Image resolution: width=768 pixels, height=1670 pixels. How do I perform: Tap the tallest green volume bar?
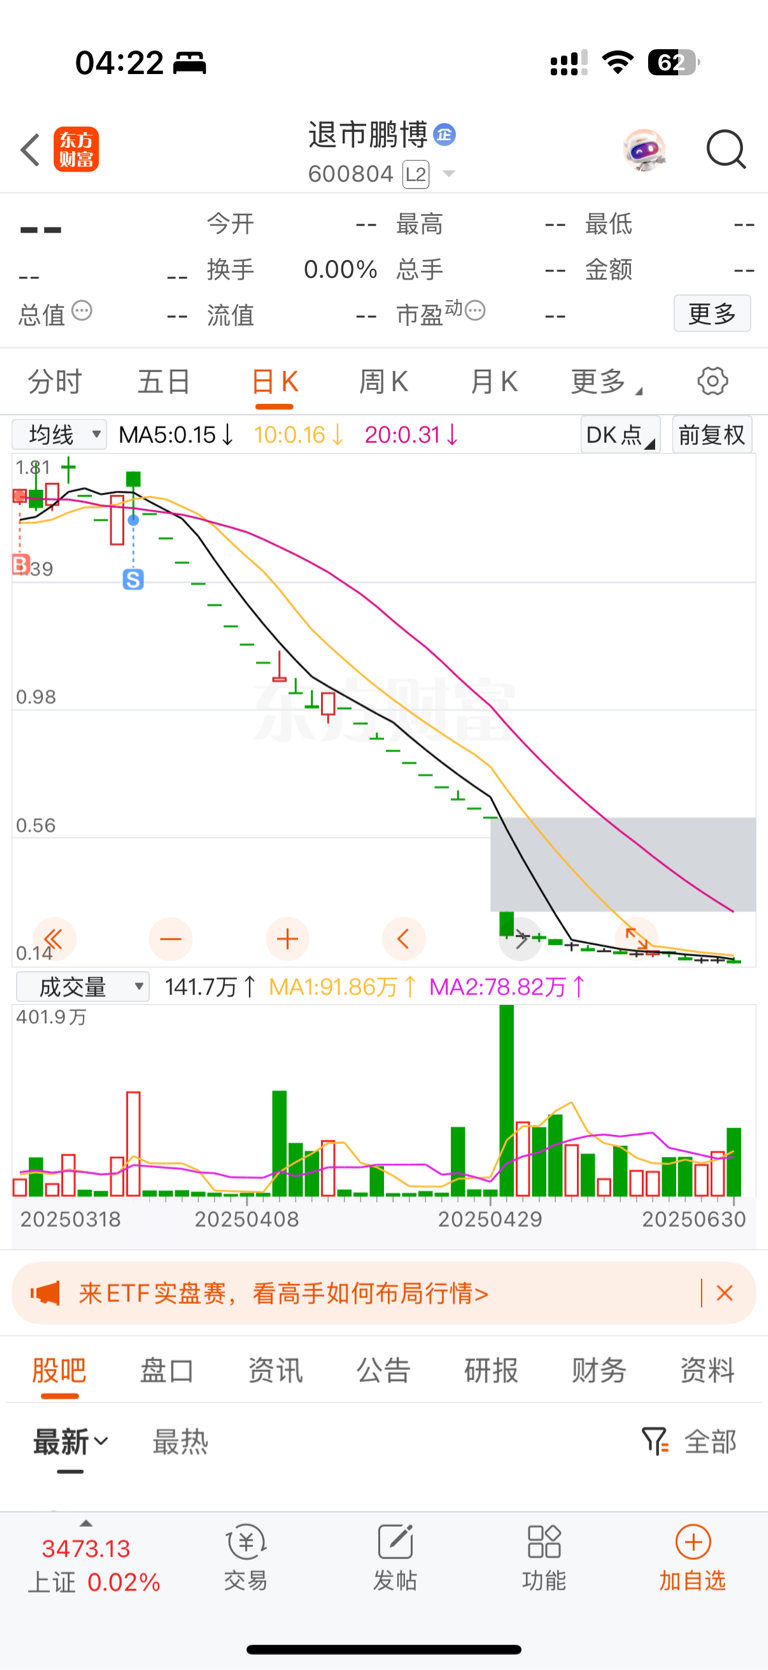507,1101
